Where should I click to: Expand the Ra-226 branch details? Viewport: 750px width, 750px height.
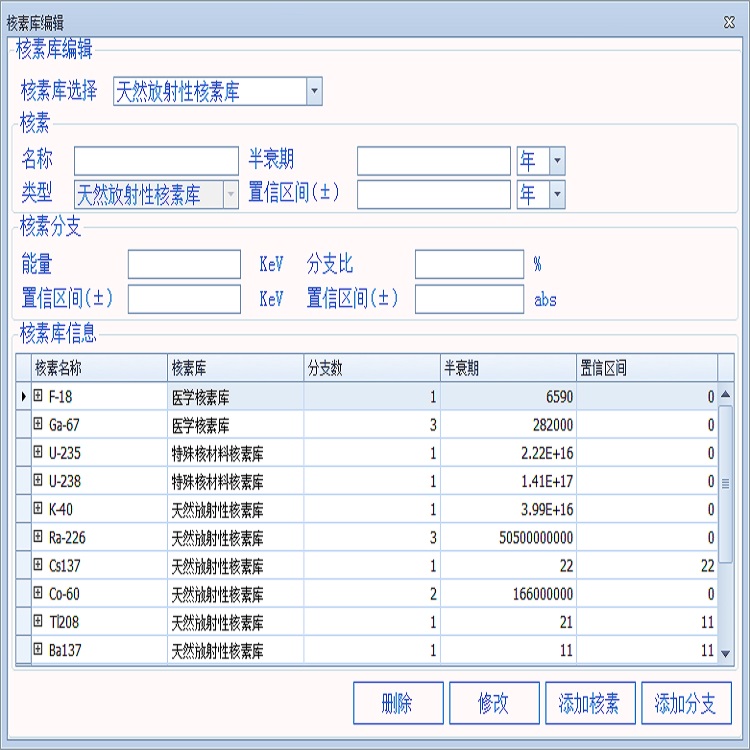coord(38,537)
